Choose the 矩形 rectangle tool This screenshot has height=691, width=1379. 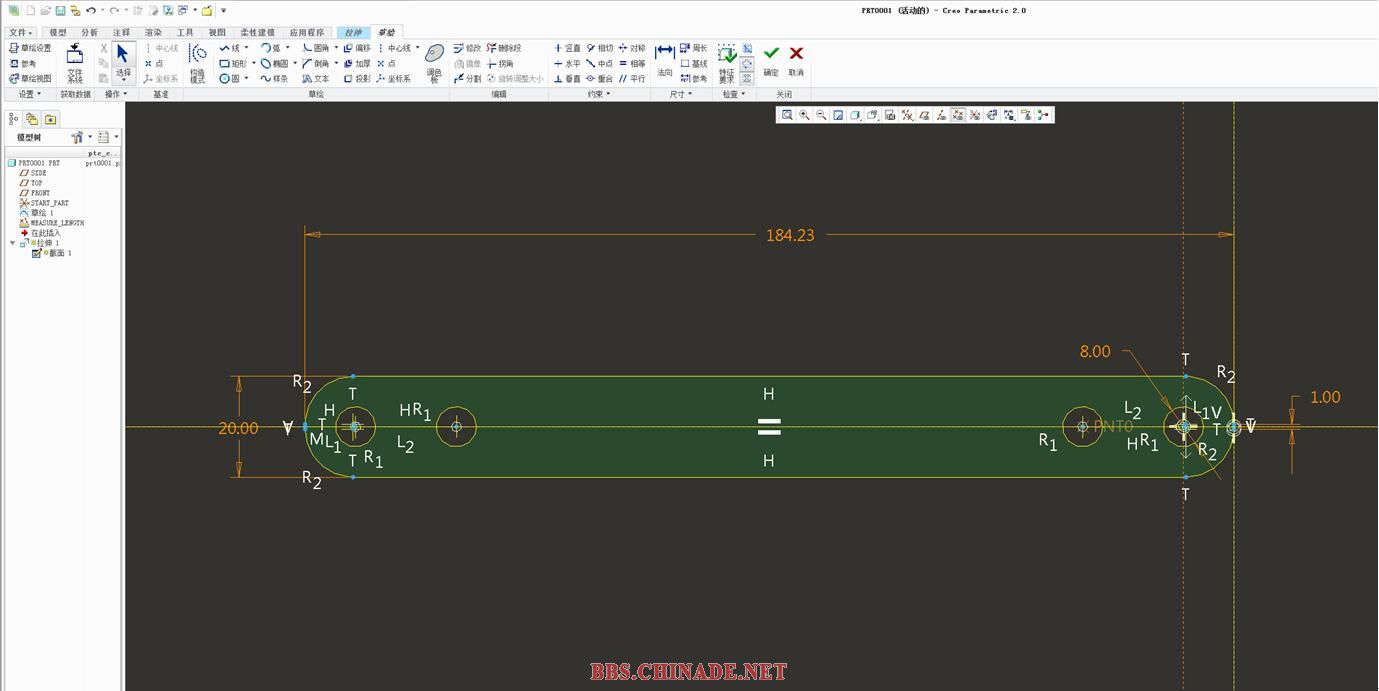(233, 63)
